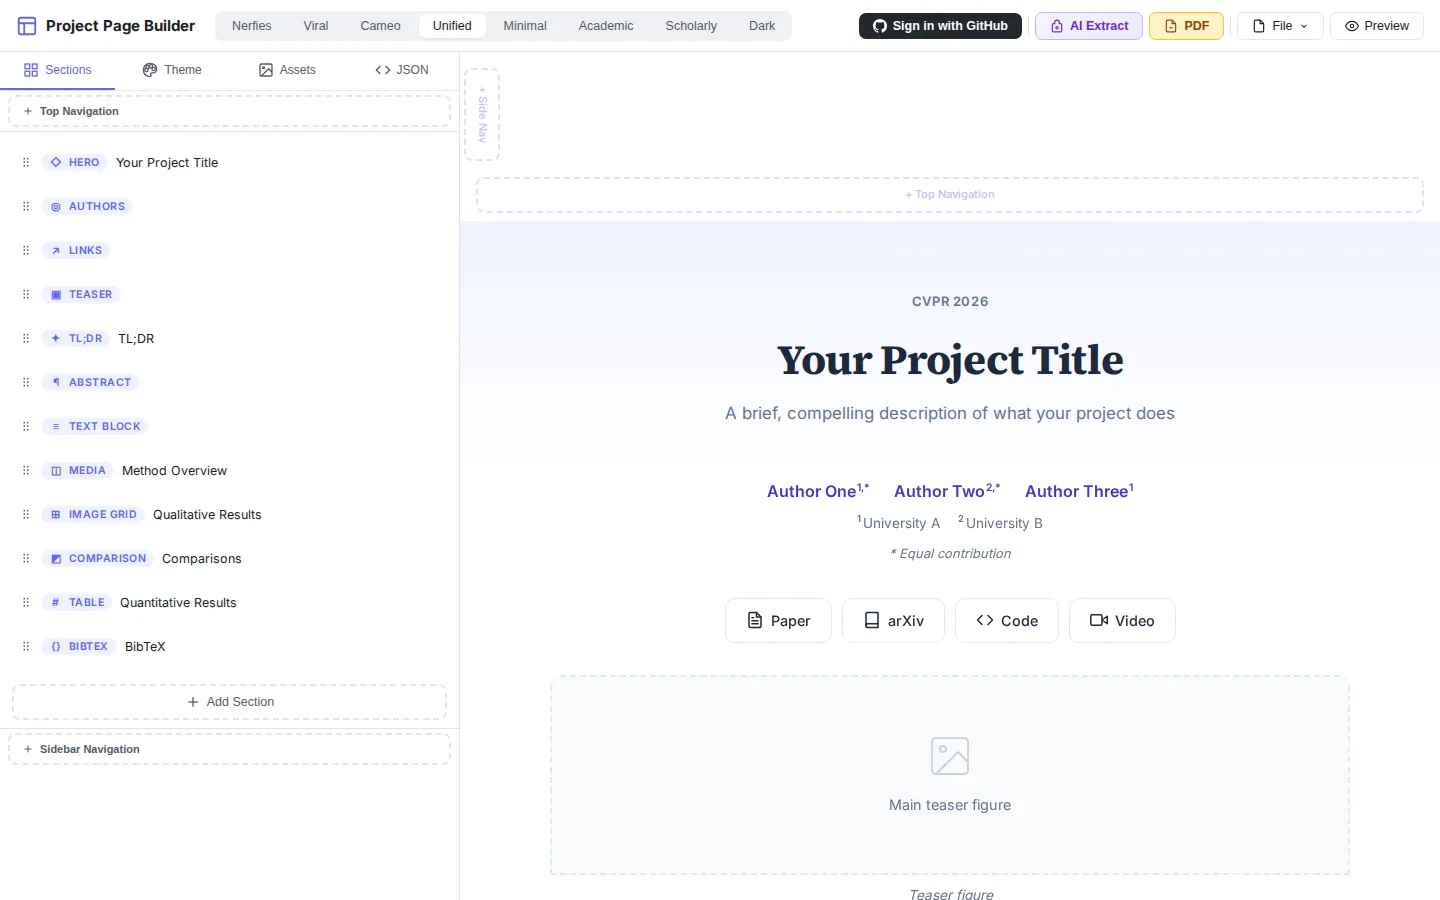This screenshot has height=900, width=1440.
Task: Sign in with GitHub
Action: [940, 26]
